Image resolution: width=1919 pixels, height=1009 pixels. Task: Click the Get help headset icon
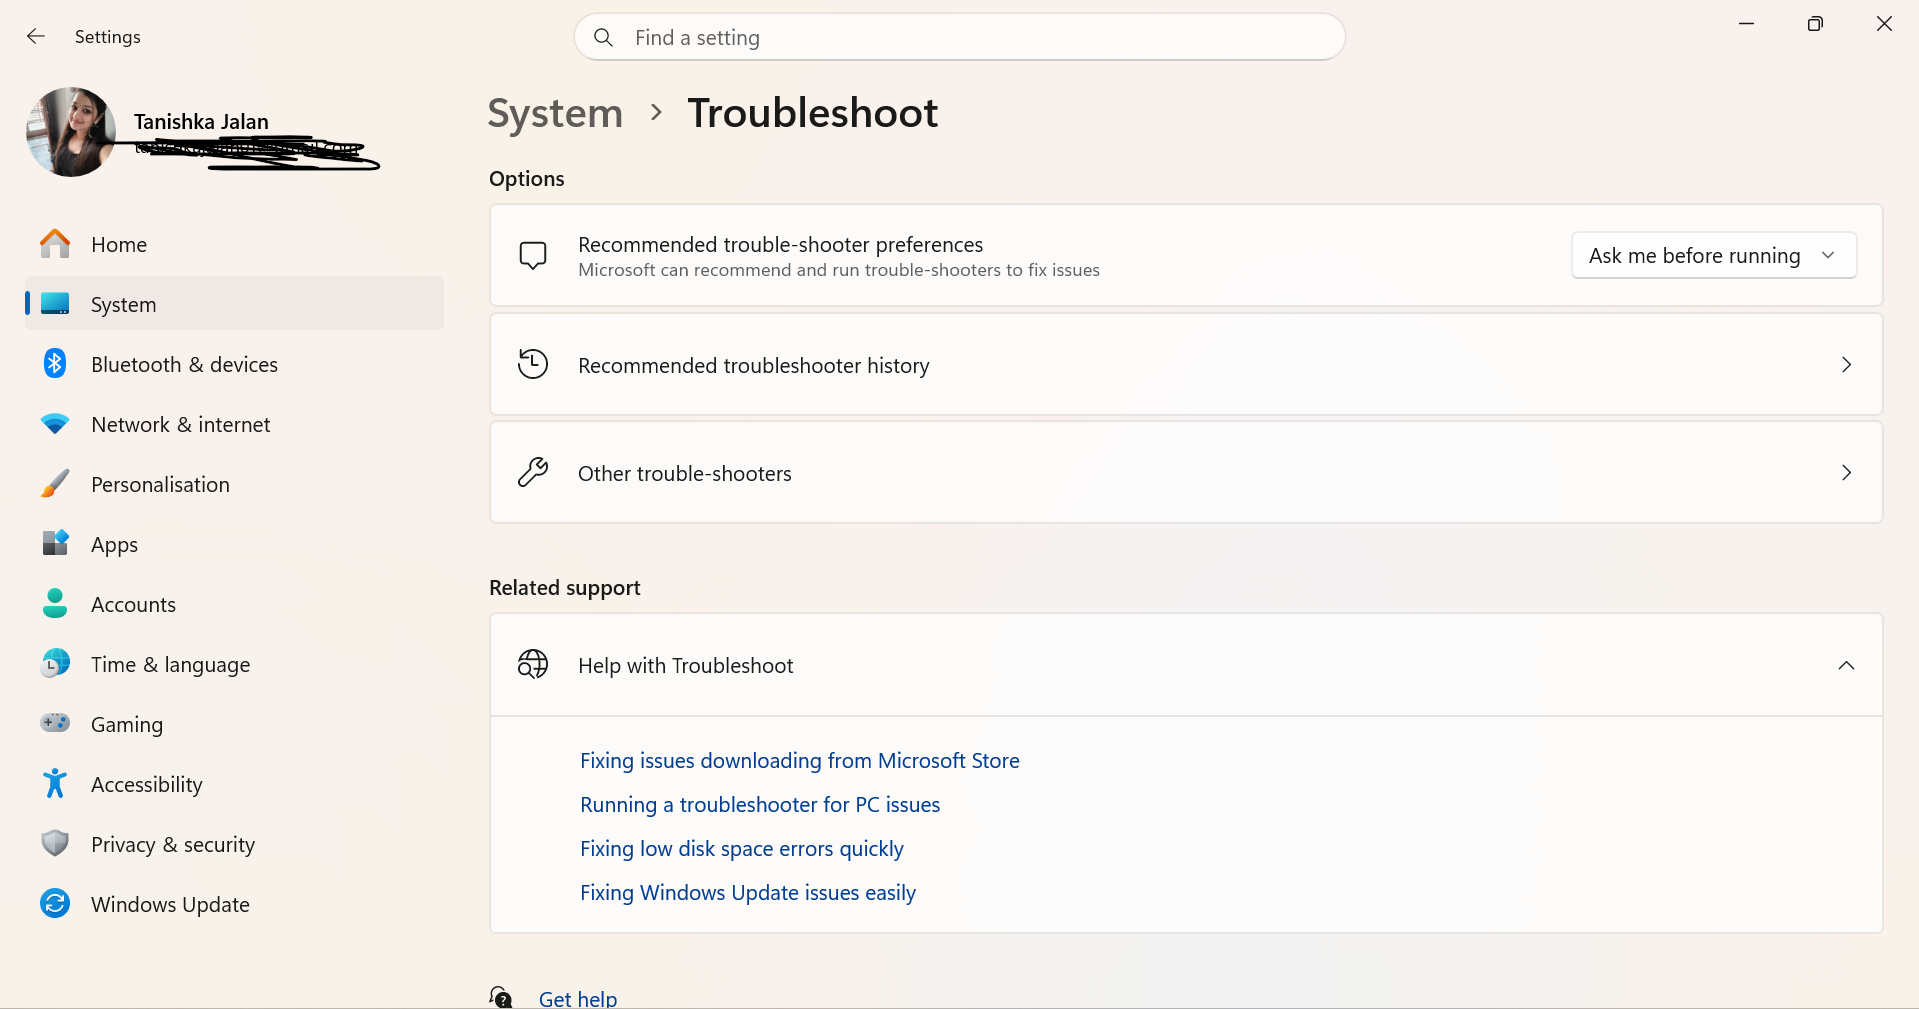(x=501, y=997)
